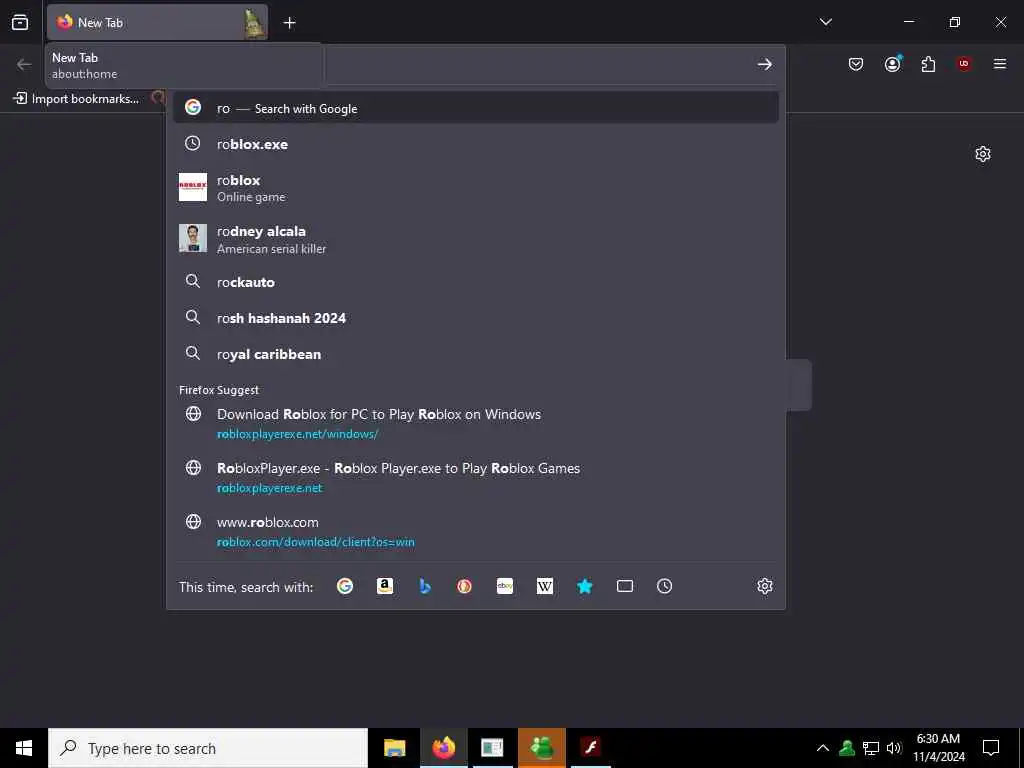
Task: Open File Explorer from the taskbar
Action: click(394, 748)
